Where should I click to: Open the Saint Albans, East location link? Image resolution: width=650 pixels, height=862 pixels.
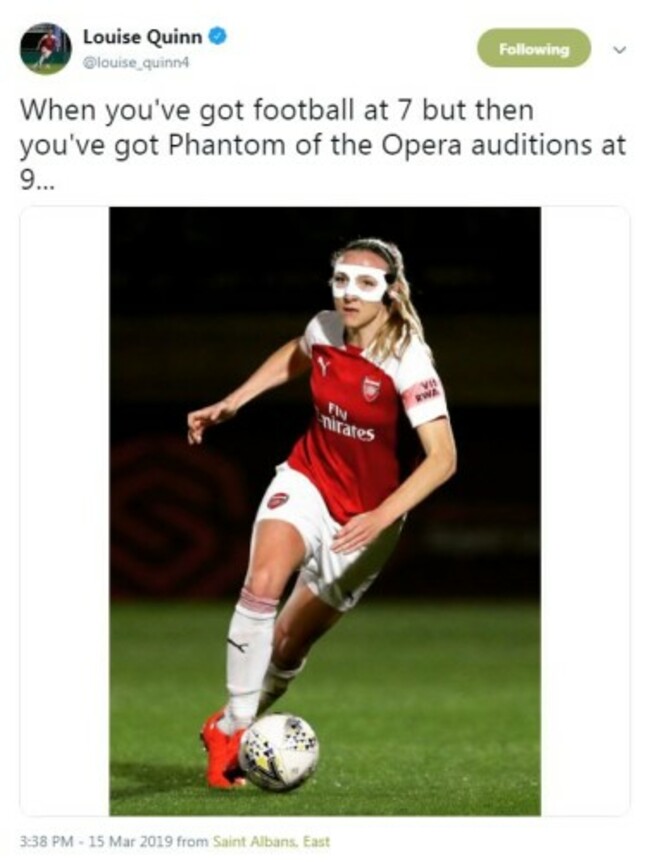coord(271,842)
